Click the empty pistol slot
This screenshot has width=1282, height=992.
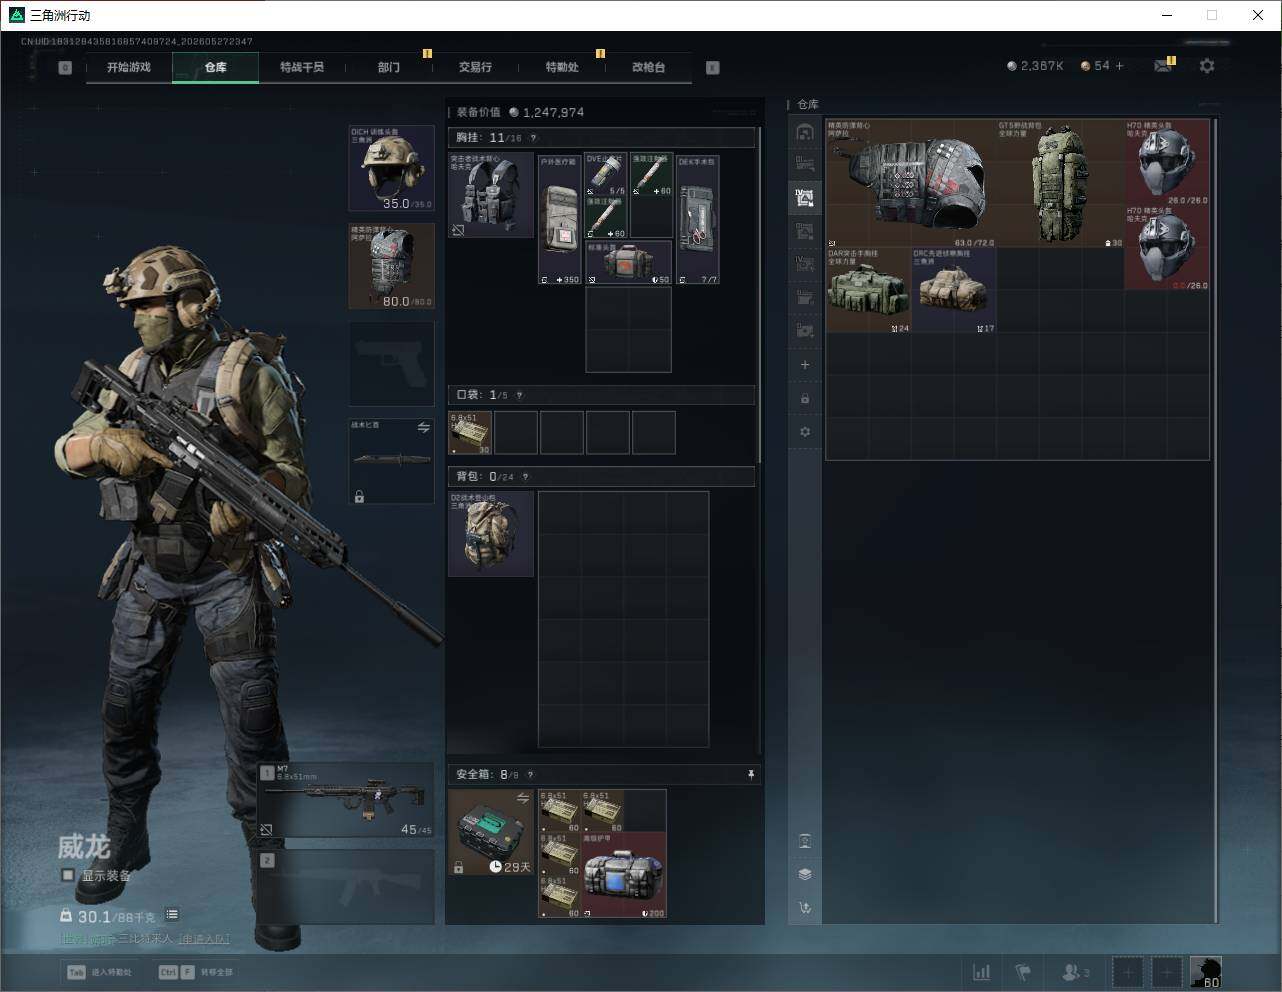[x=391, y=363]
